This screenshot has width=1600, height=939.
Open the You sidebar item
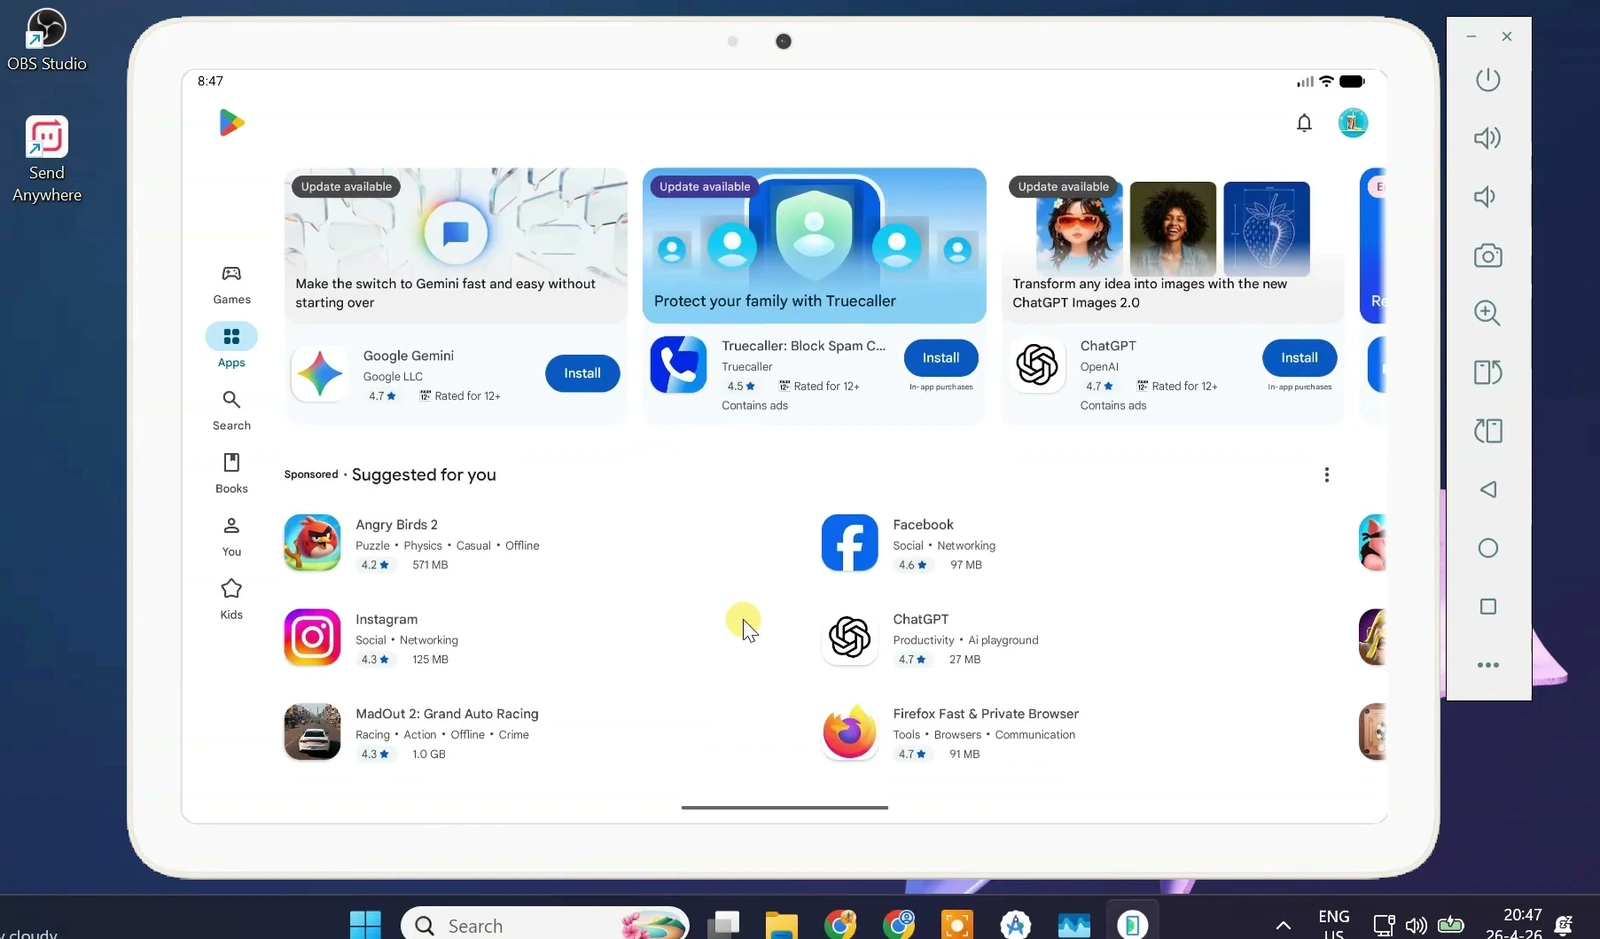click(x=231, y=536)
